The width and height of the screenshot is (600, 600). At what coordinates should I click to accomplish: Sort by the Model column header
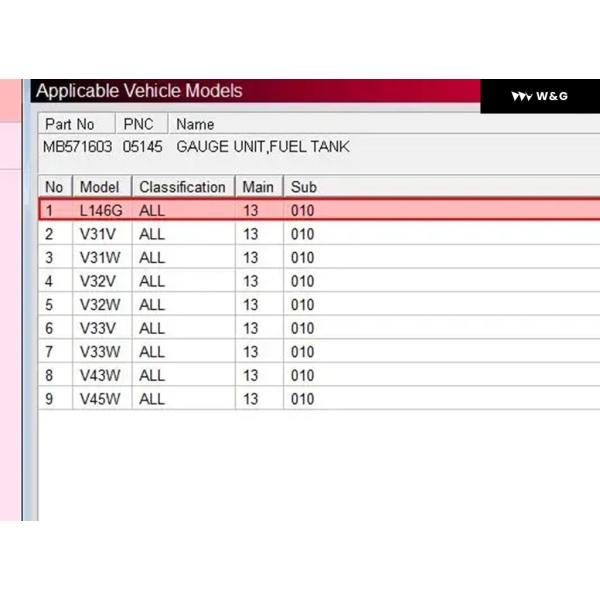click(100, 187)
